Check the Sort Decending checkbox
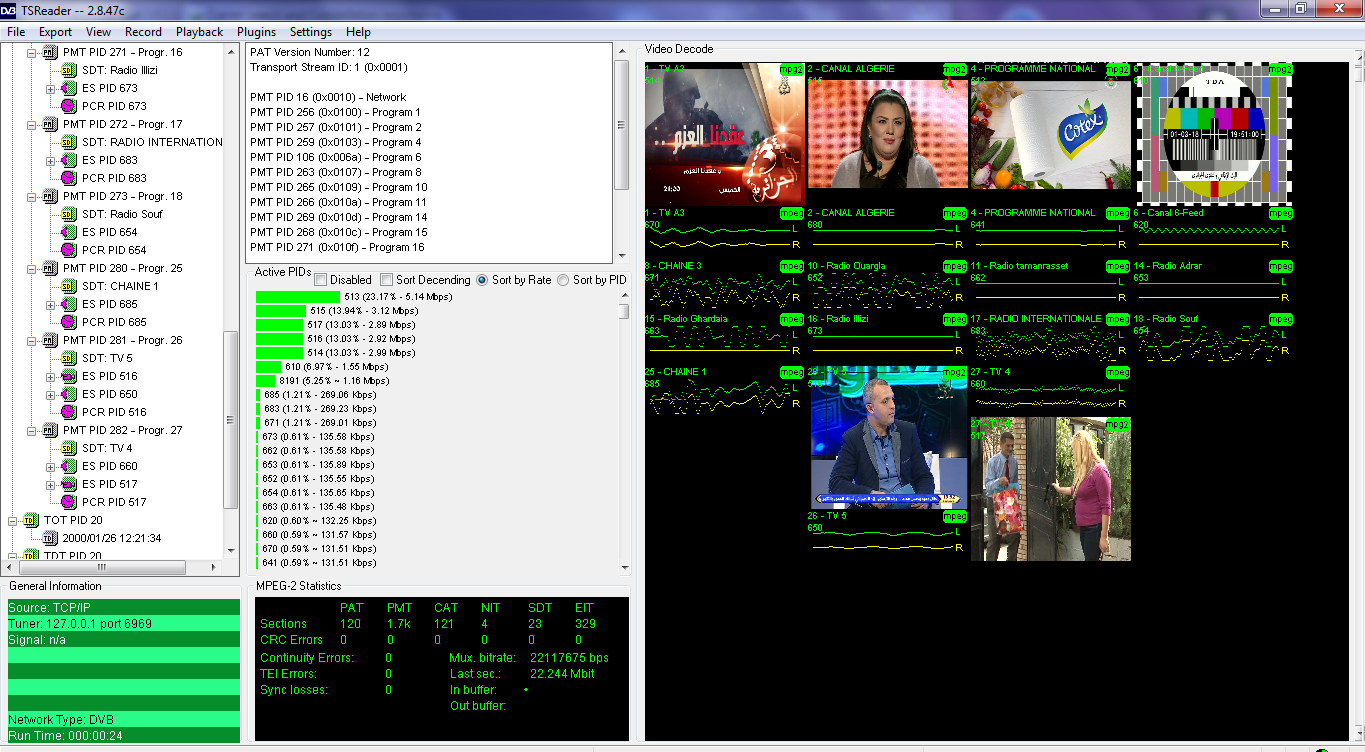The width and height of the screenshot is (1365, 752). 387,280
